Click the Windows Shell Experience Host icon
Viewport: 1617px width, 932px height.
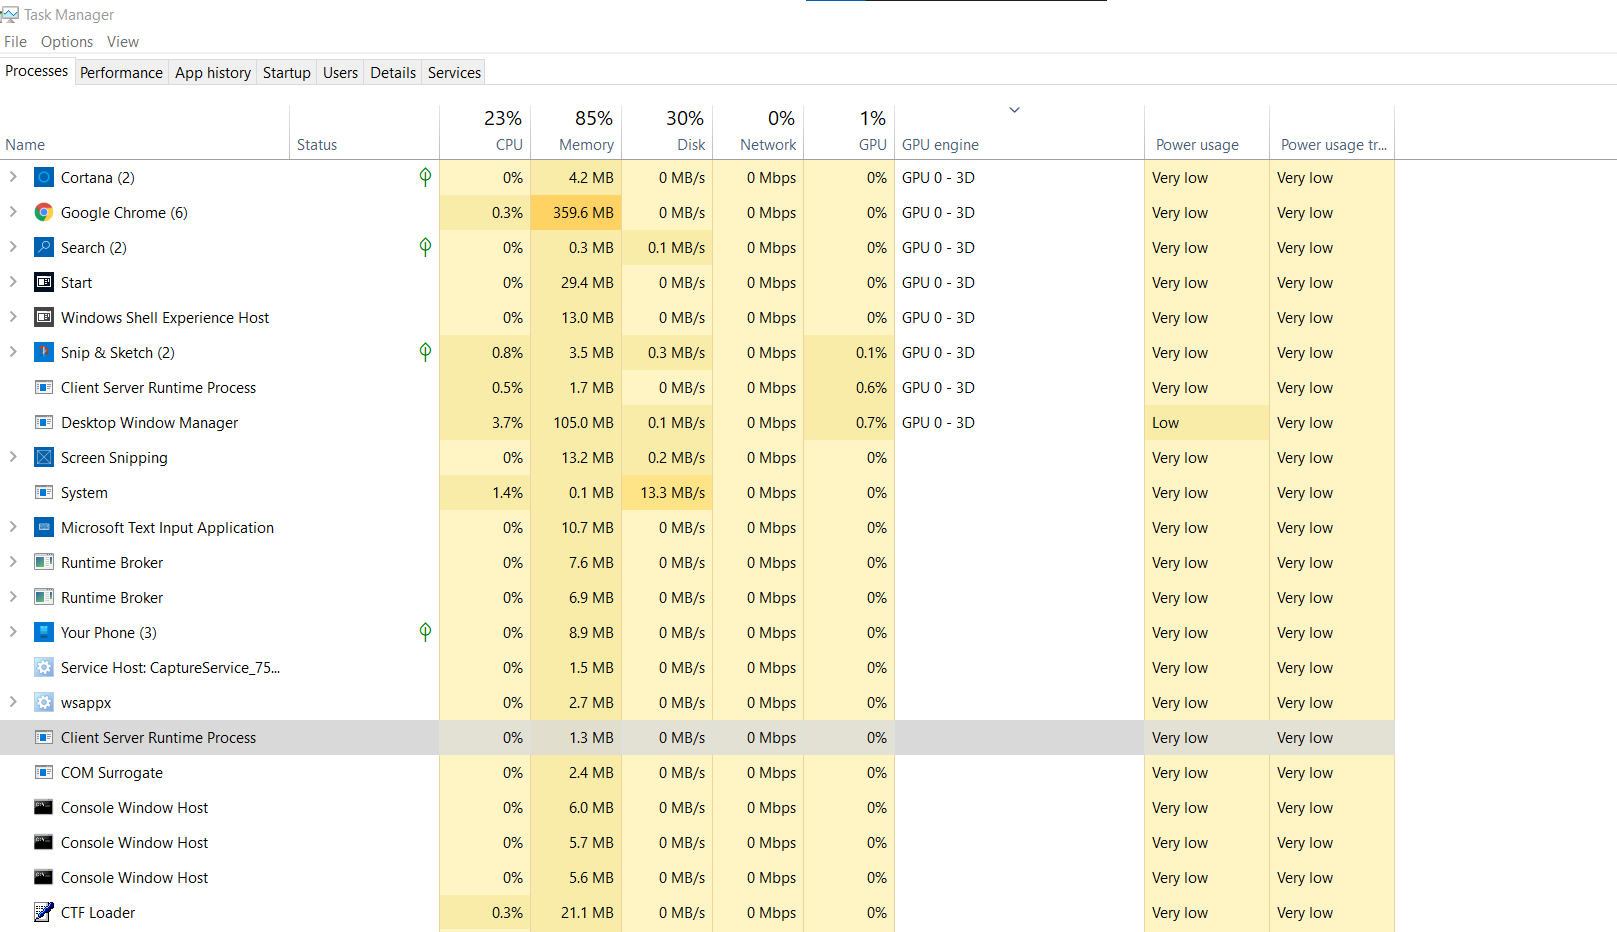pyautogui.click(x=44, y=318)
